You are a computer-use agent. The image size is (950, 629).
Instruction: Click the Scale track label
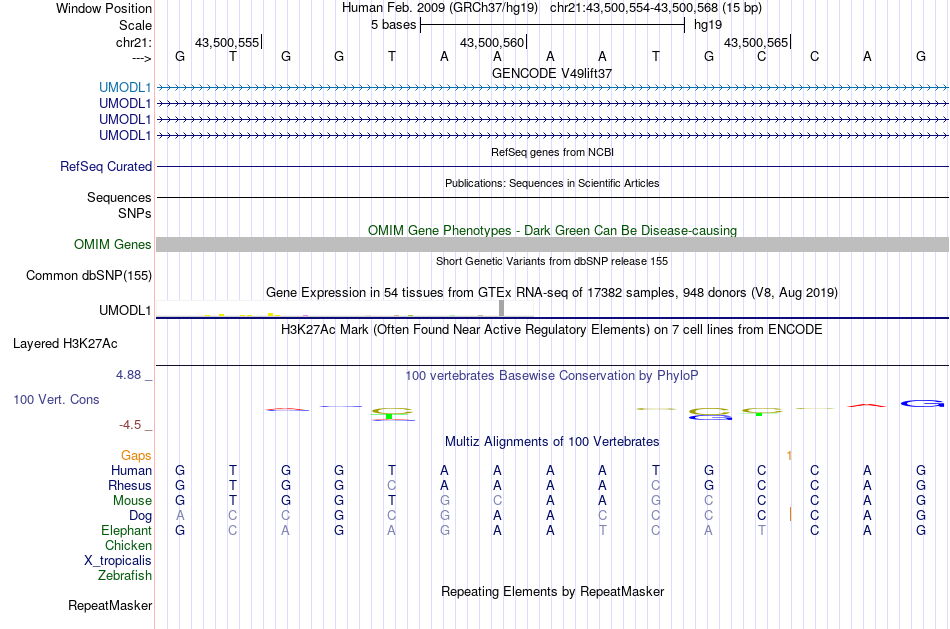click(x=135, y=25)
